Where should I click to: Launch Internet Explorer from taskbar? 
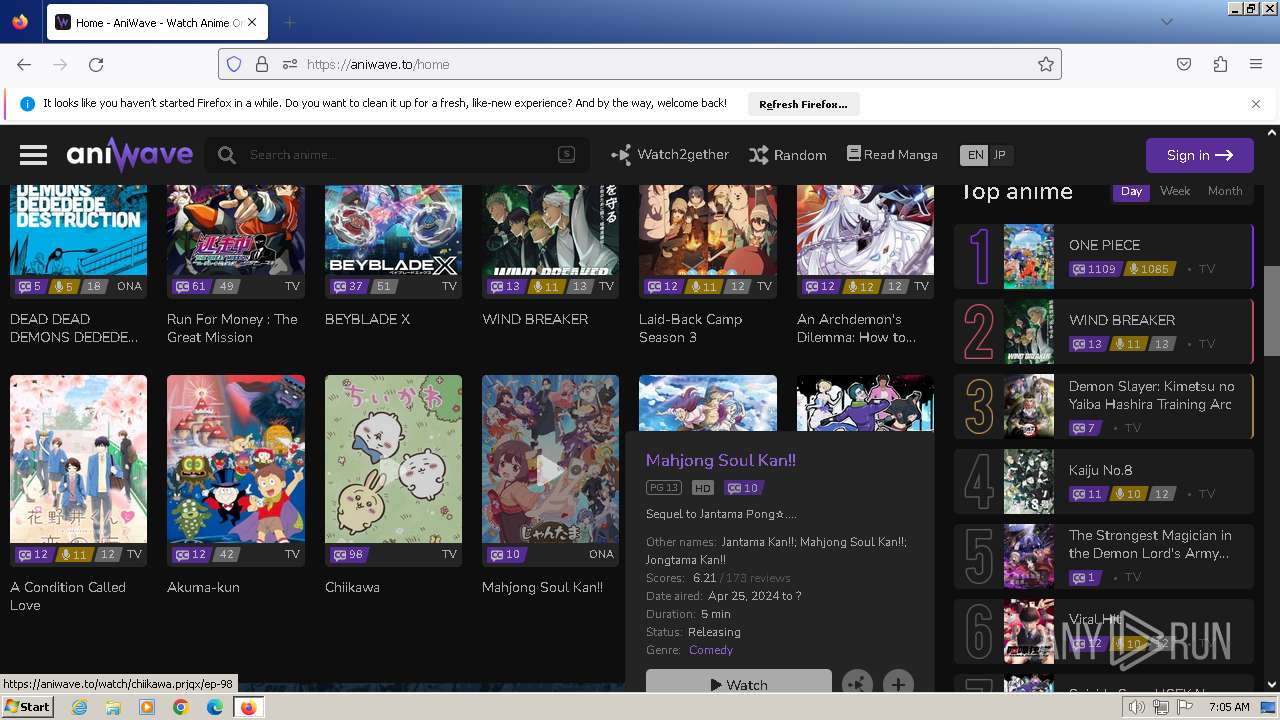point(79,707)
